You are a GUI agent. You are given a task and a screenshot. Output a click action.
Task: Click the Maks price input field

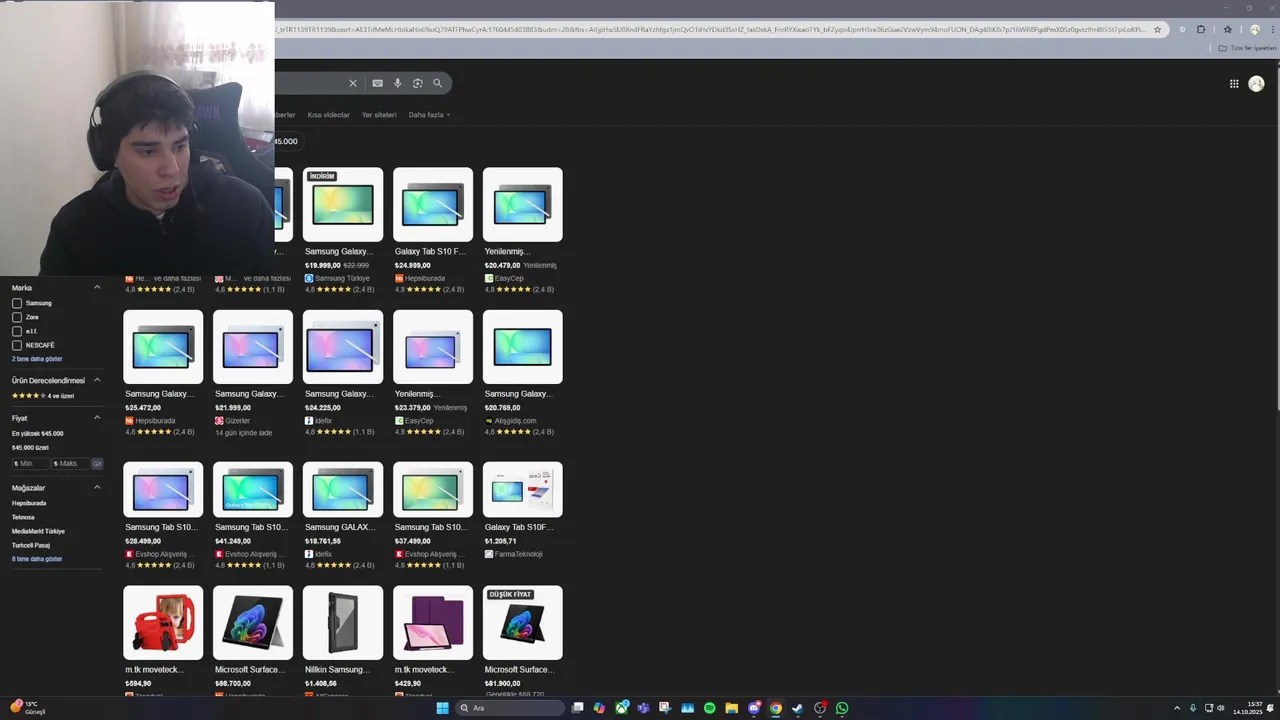click(69, 464)
